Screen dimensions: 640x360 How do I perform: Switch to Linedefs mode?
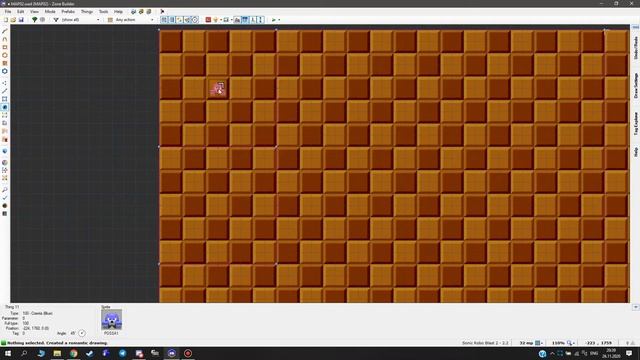pos(5,91)
